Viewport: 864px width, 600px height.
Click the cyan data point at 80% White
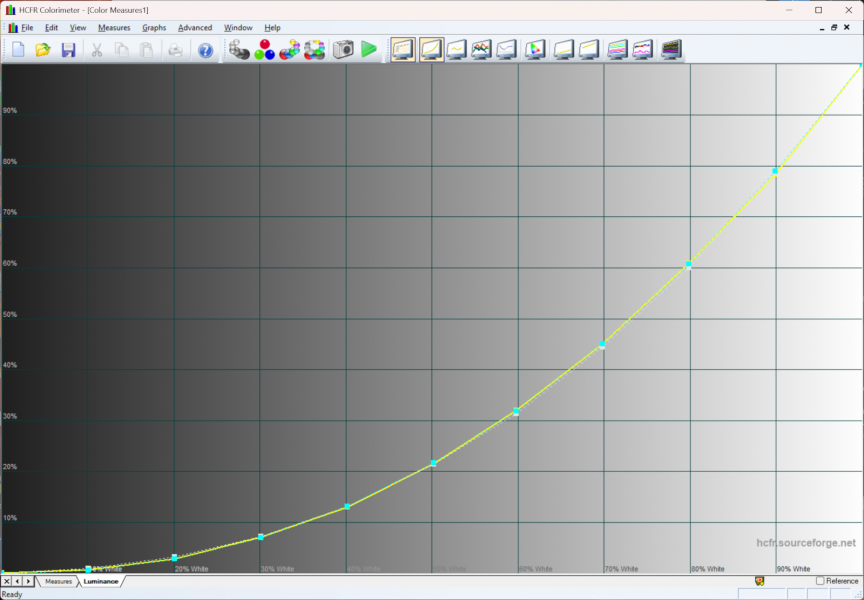click(x=689, y=264)
